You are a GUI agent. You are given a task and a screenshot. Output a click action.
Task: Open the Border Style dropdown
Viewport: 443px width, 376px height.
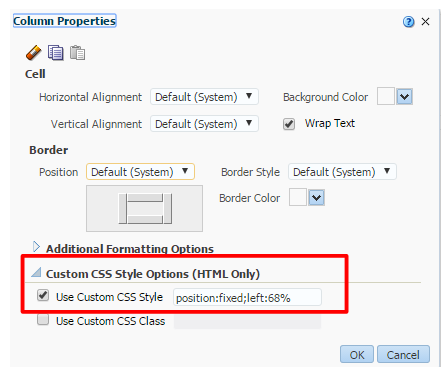[342, 172]
